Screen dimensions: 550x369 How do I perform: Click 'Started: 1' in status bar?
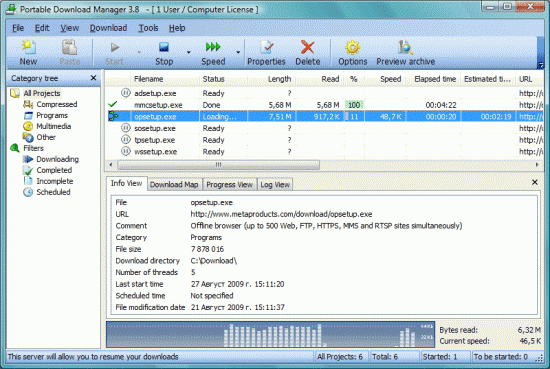(x=440, y=357)
